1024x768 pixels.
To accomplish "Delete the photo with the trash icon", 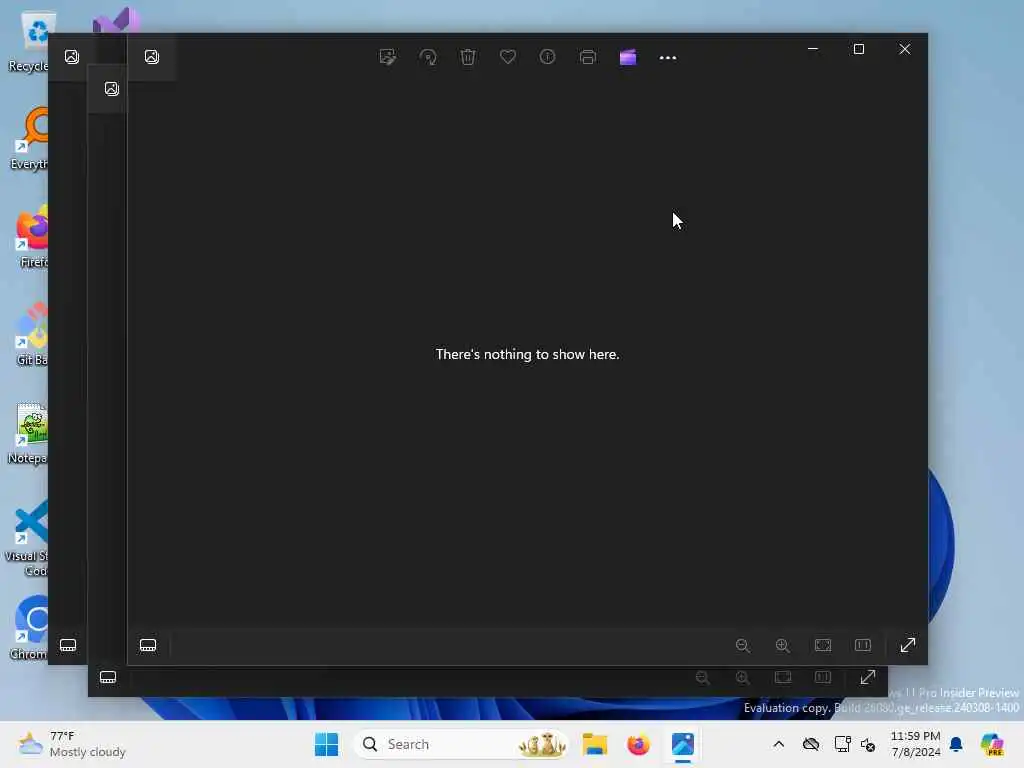I will pyautogui.click(x=468, y=57).
